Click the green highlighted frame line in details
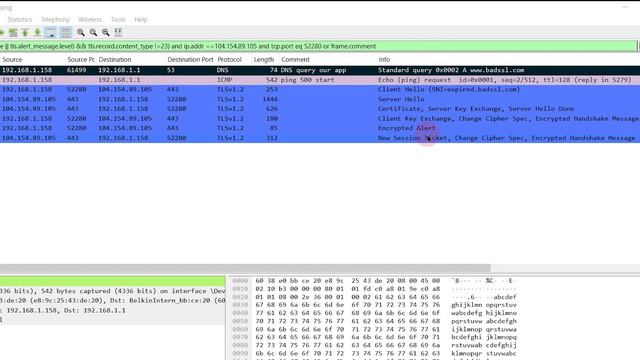Viewport: 640px width, 360px height. pyautogui.click(x=112, y=281)
